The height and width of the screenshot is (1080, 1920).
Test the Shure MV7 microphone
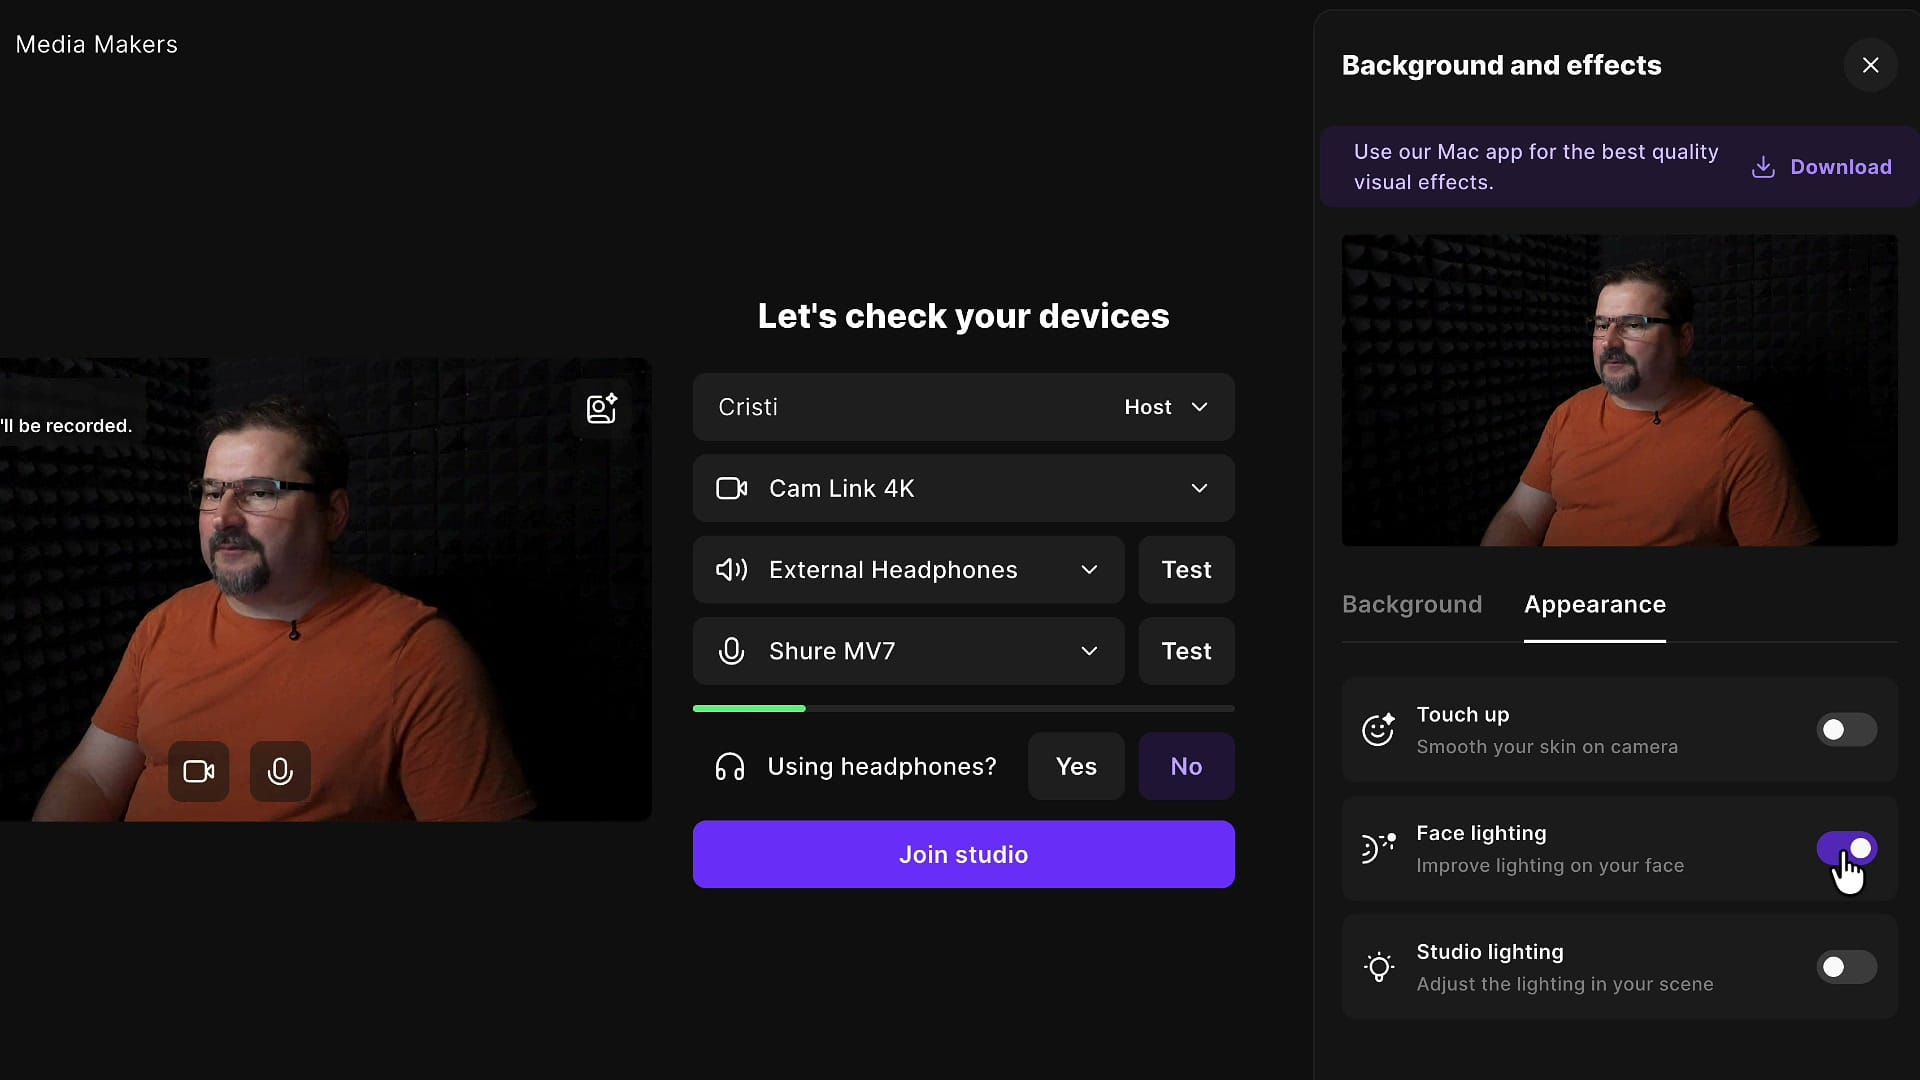point(1186,651)
